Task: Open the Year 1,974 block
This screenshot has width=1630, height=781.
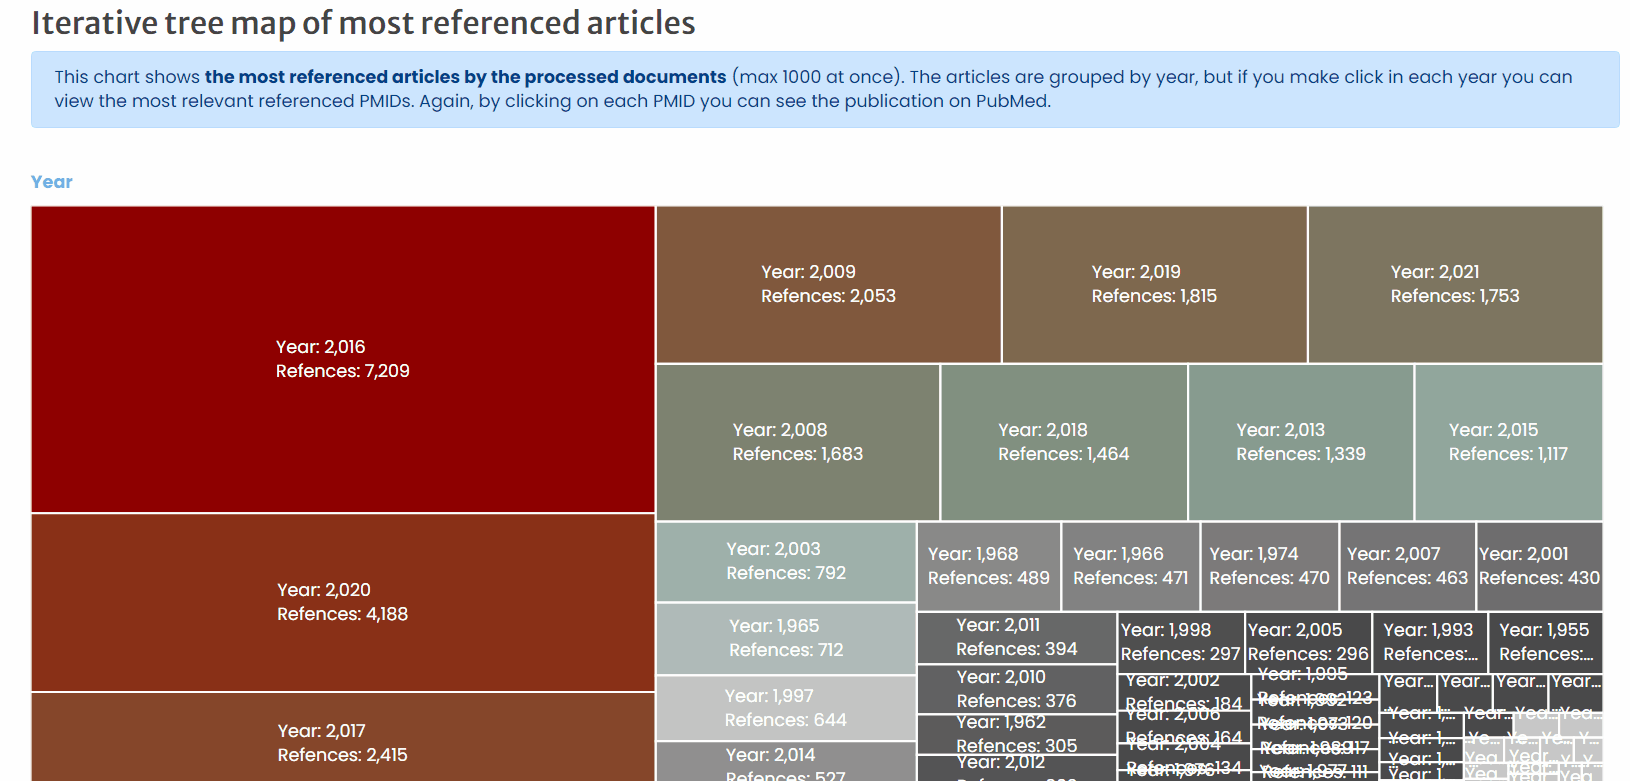Action: [x=1269, y=566]
